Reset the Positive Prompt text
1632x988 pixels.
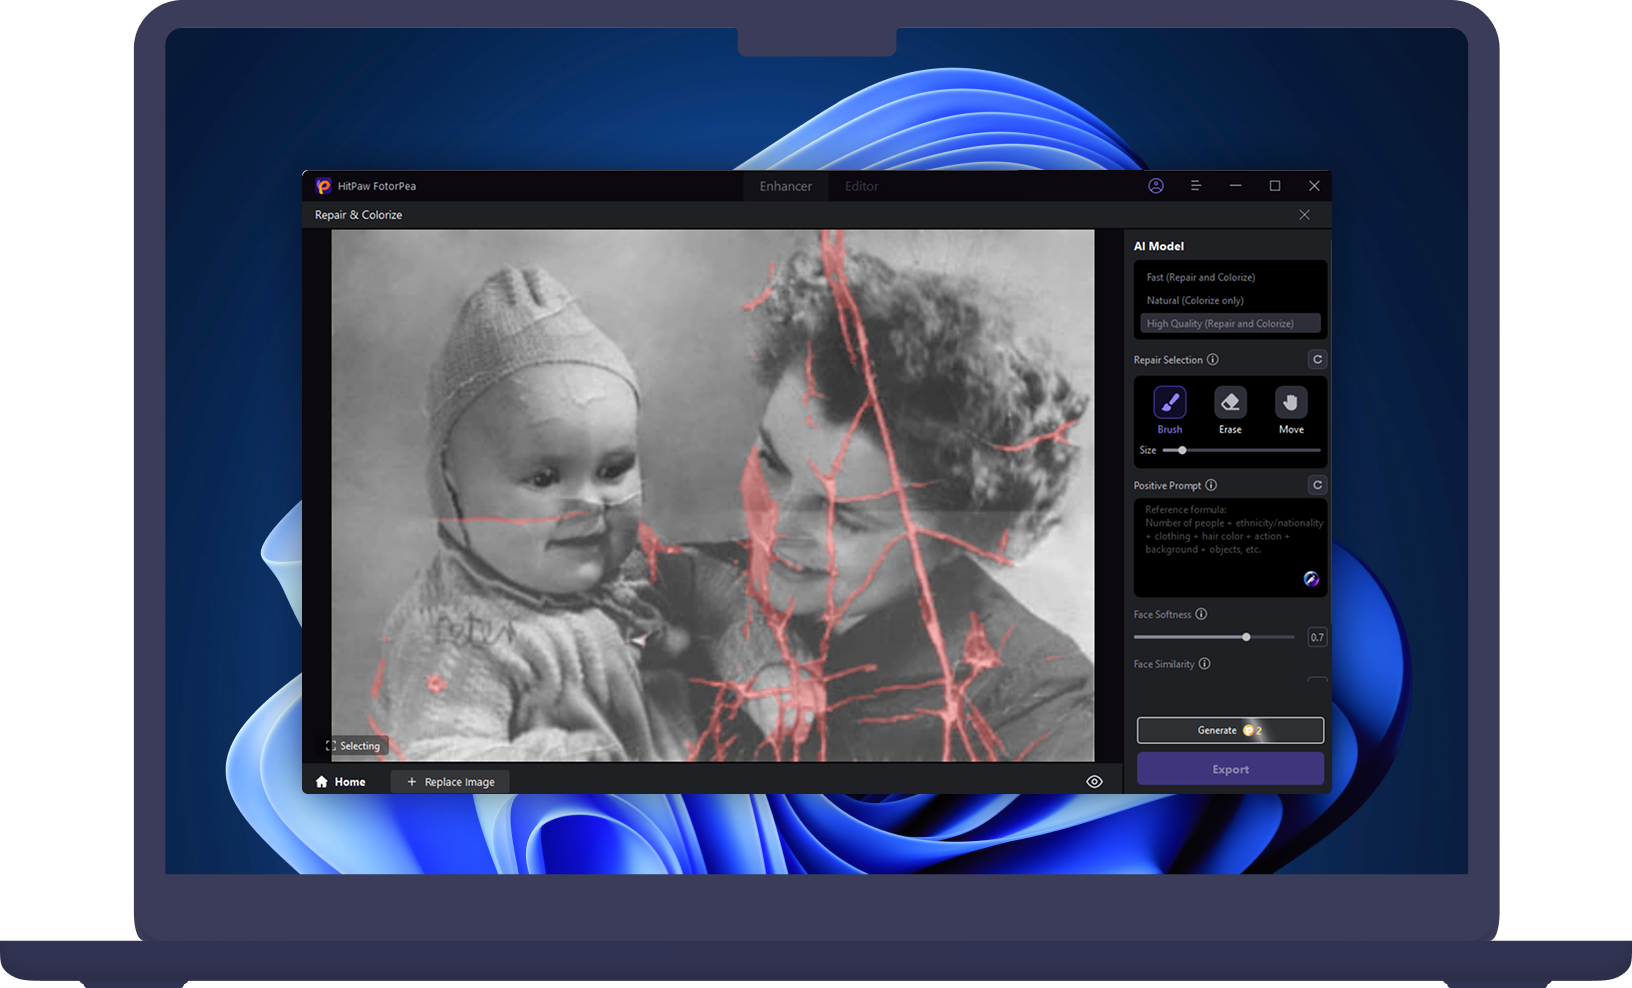tap(1317, 485)
